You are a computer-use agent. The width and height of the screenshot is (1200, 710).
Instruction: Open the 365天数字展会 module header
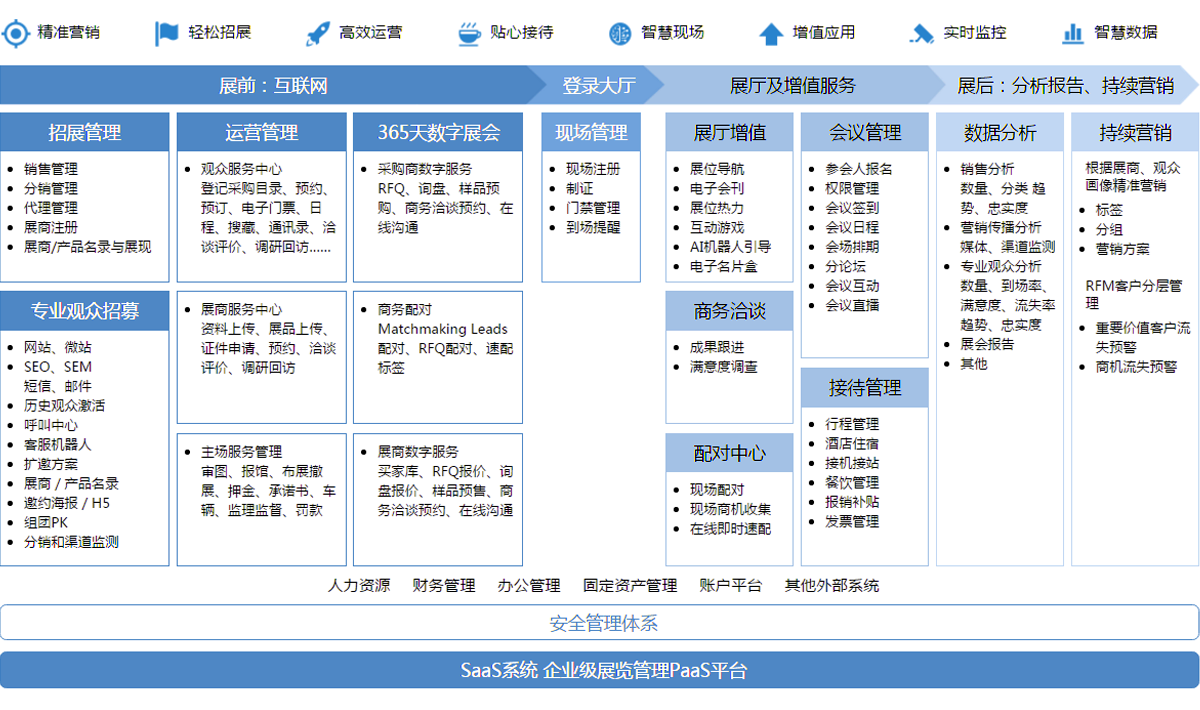tap(438, 132)
